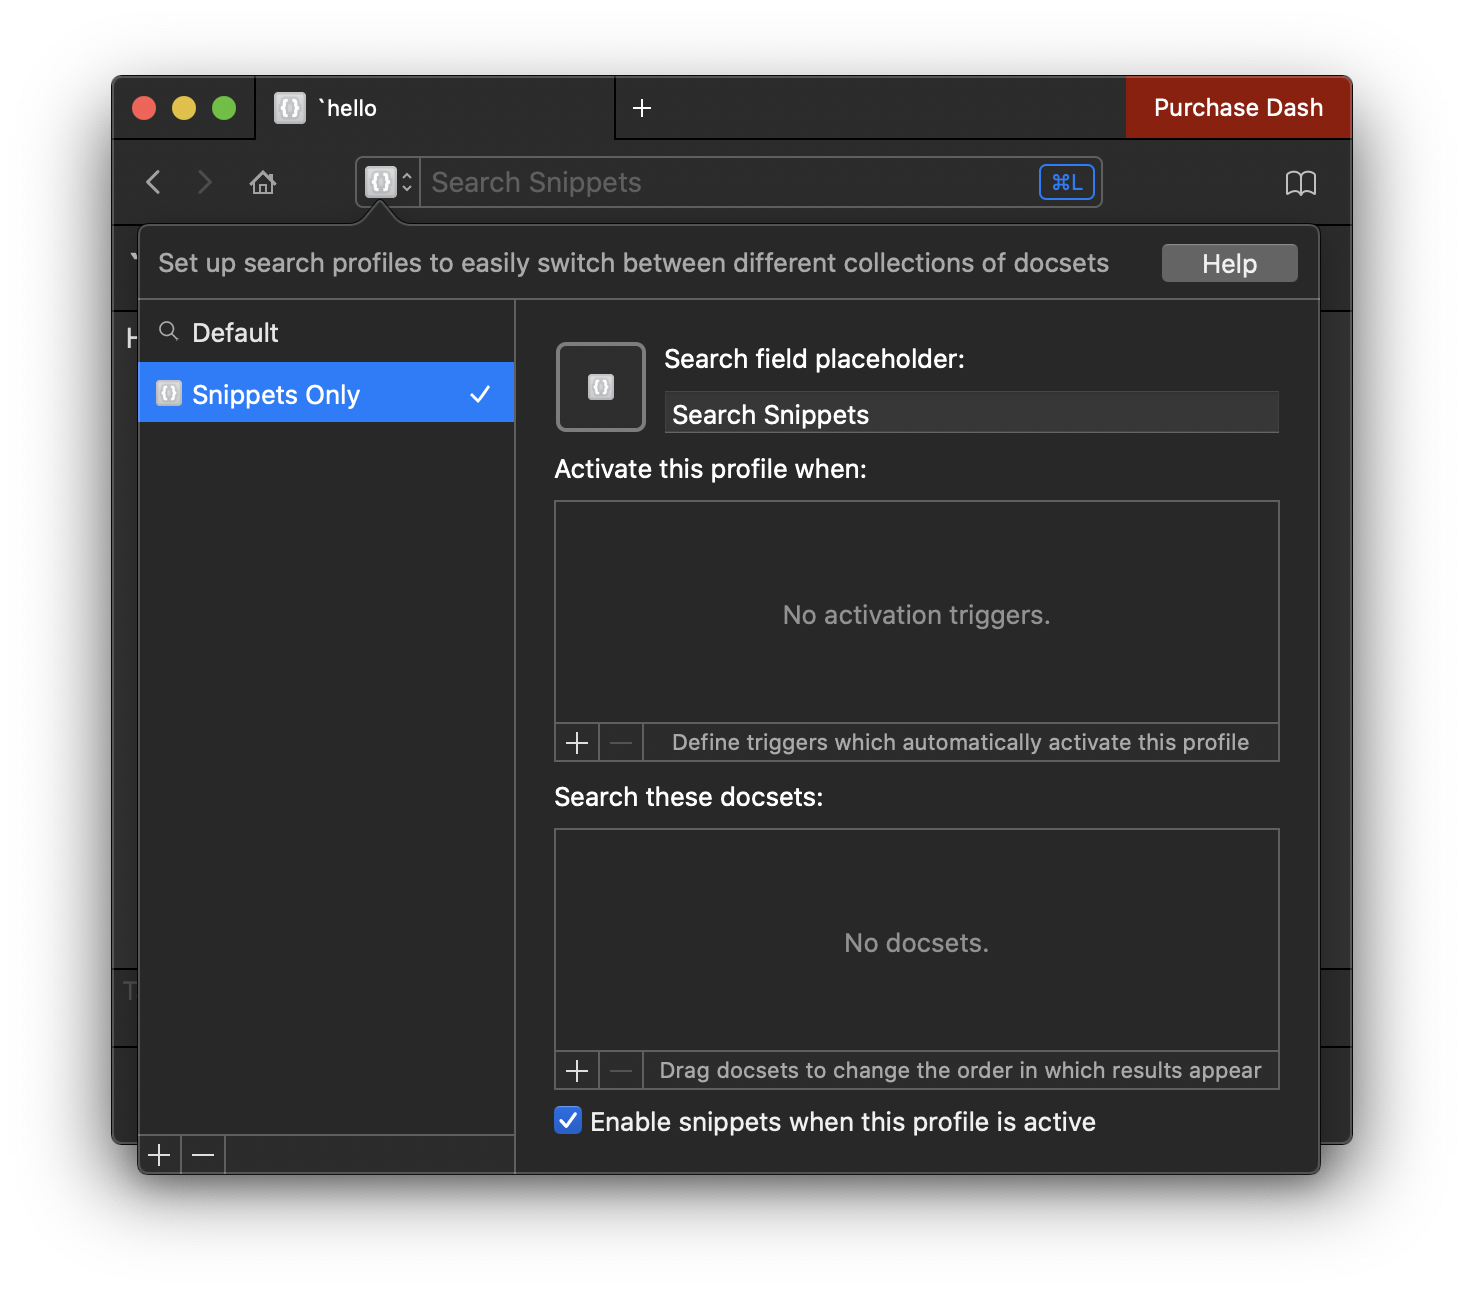The width and height of the screenshot is (1464, 1292).
Task: Click the home icon in toolbar
Action: 263,183
